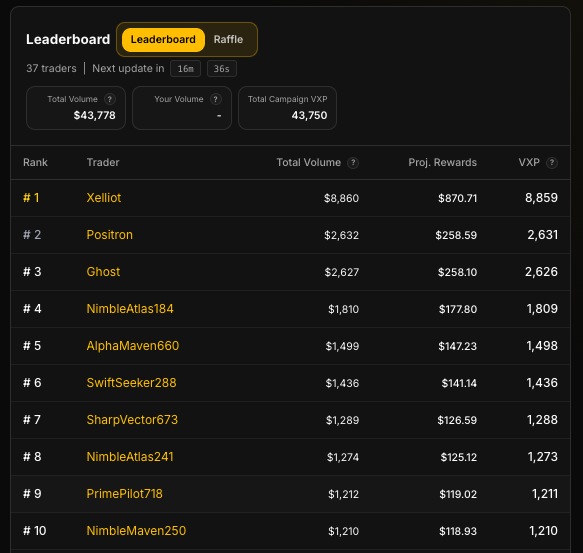
Task: Open trader SharpVector673
Action: click(132, 420)
